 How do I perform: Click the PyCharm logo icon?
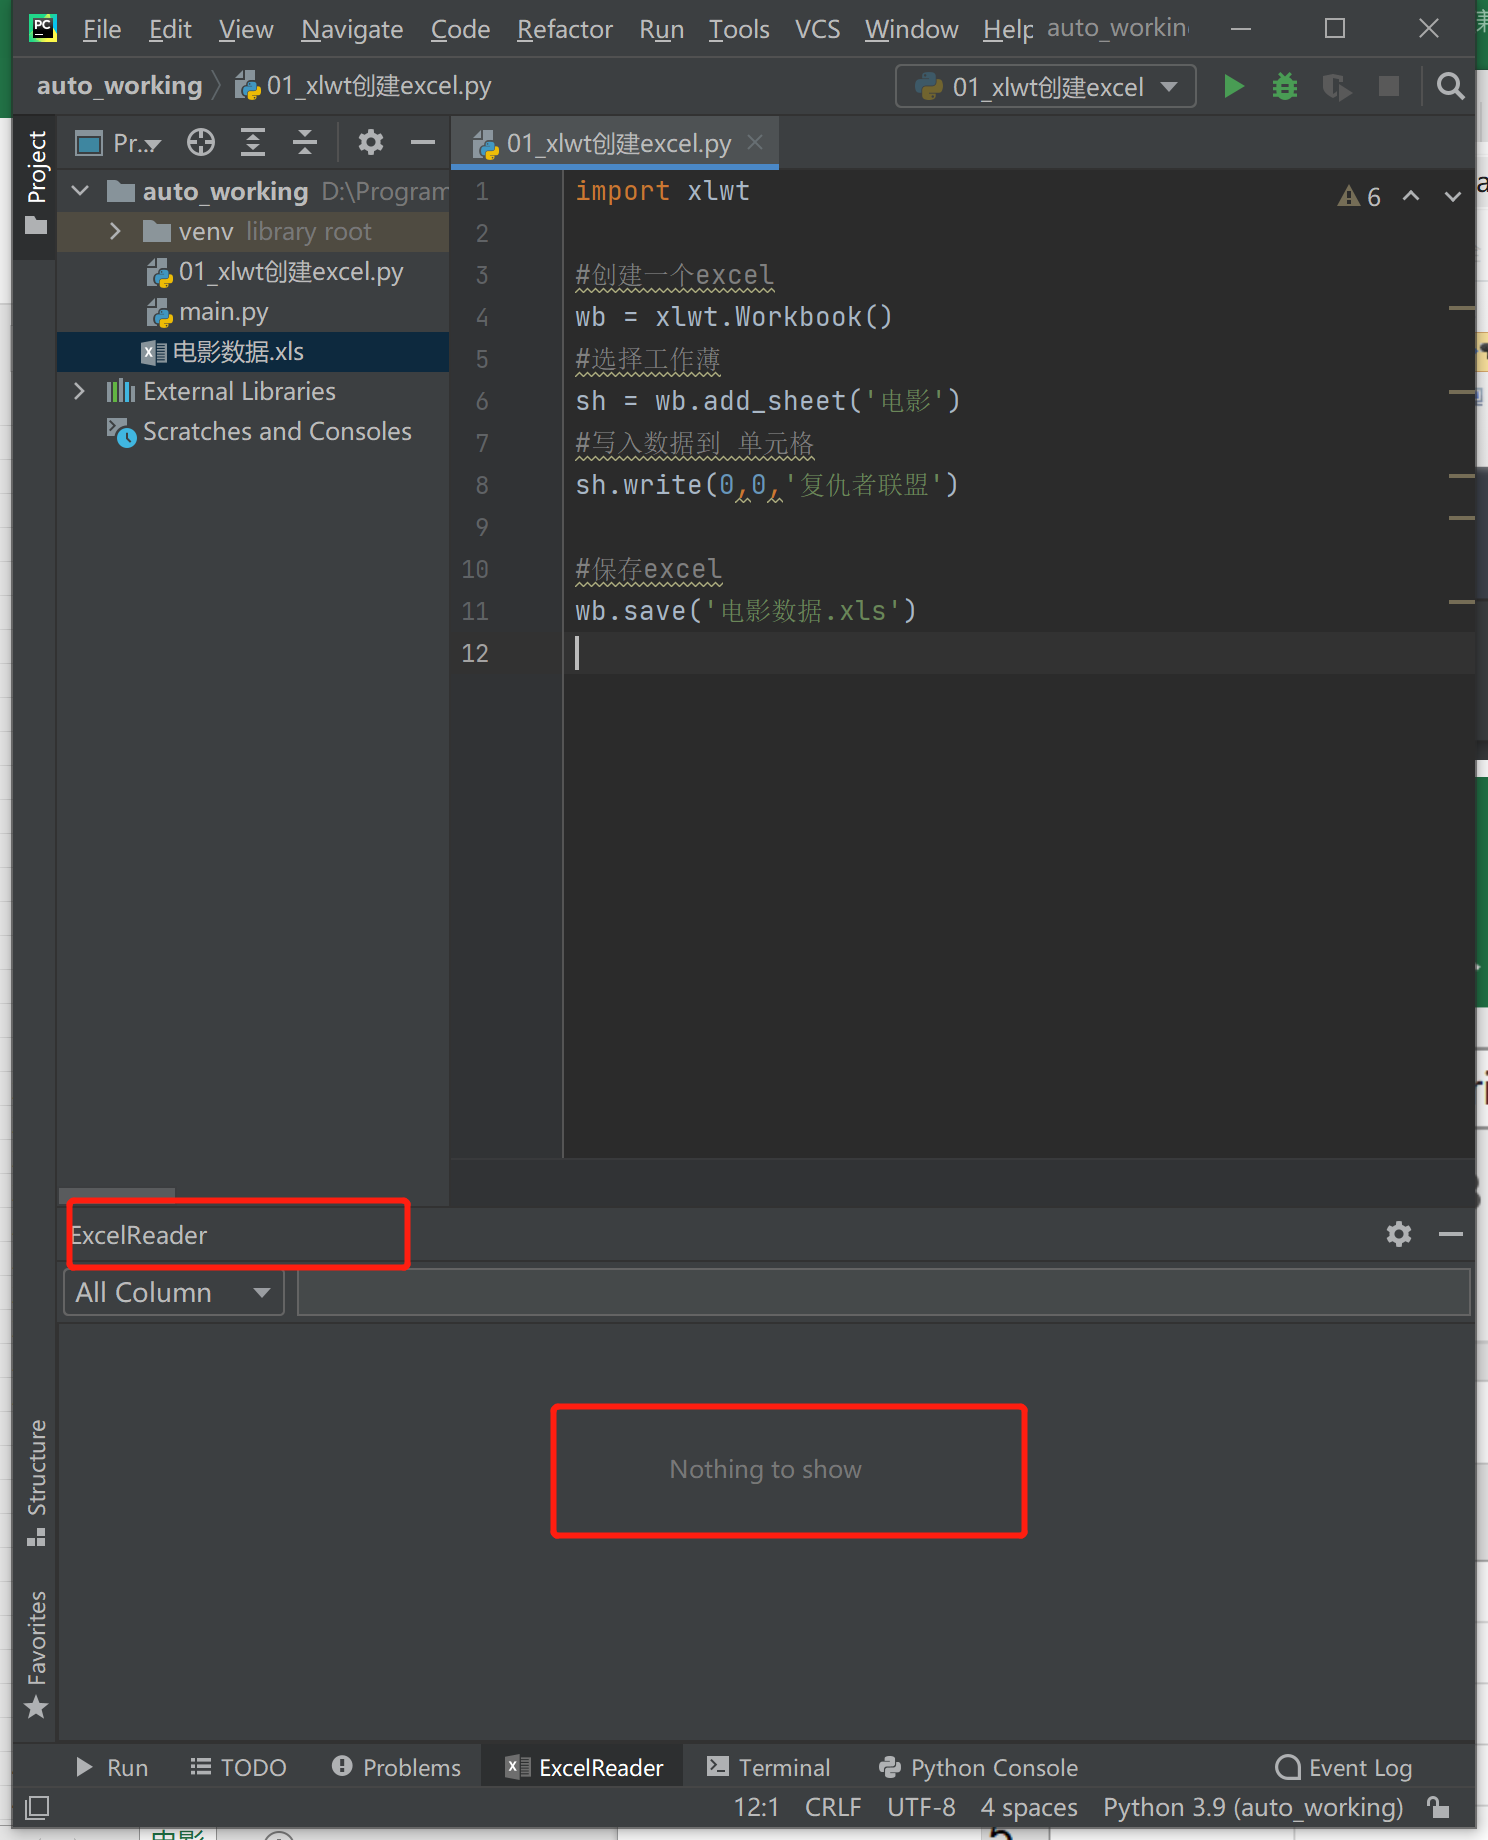43,28
